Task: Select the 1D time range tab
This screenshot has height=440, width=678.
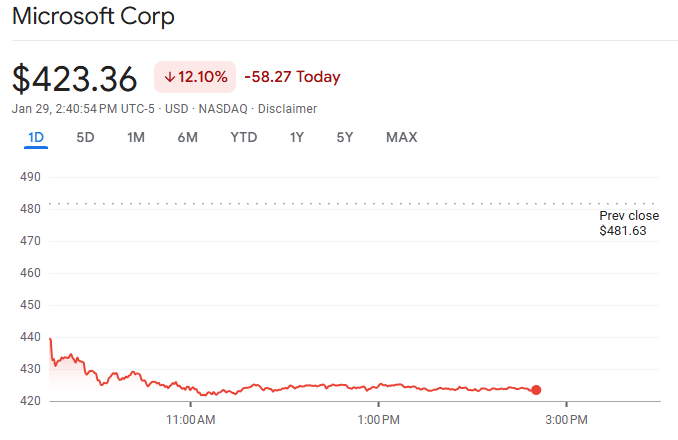Action: (36, 137)
